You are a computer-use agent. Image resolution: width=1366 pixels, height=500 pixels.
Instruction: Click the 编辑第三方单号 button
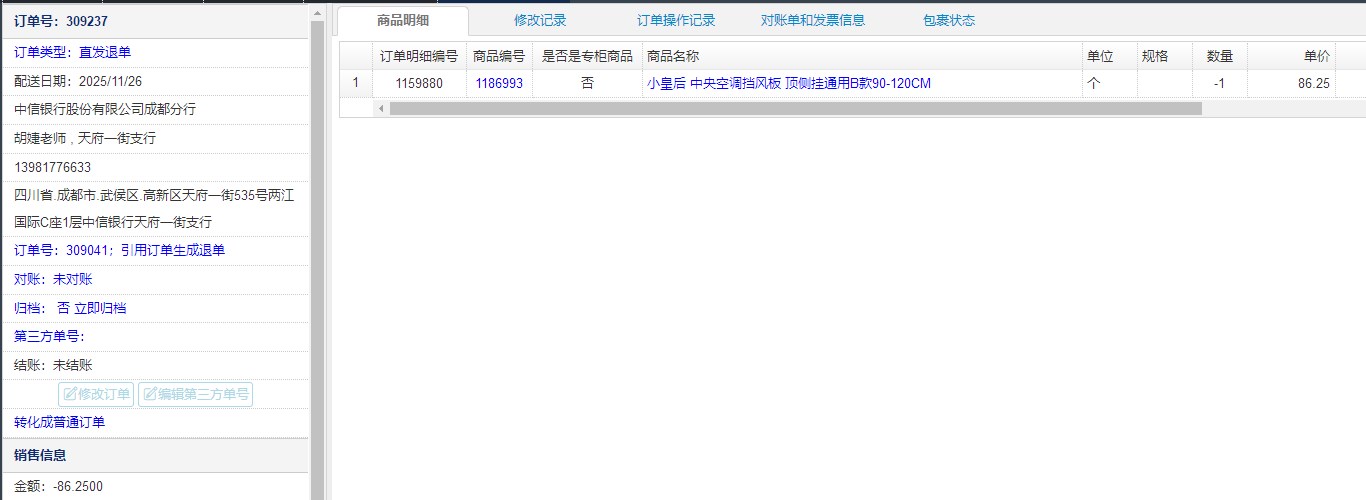195,394
